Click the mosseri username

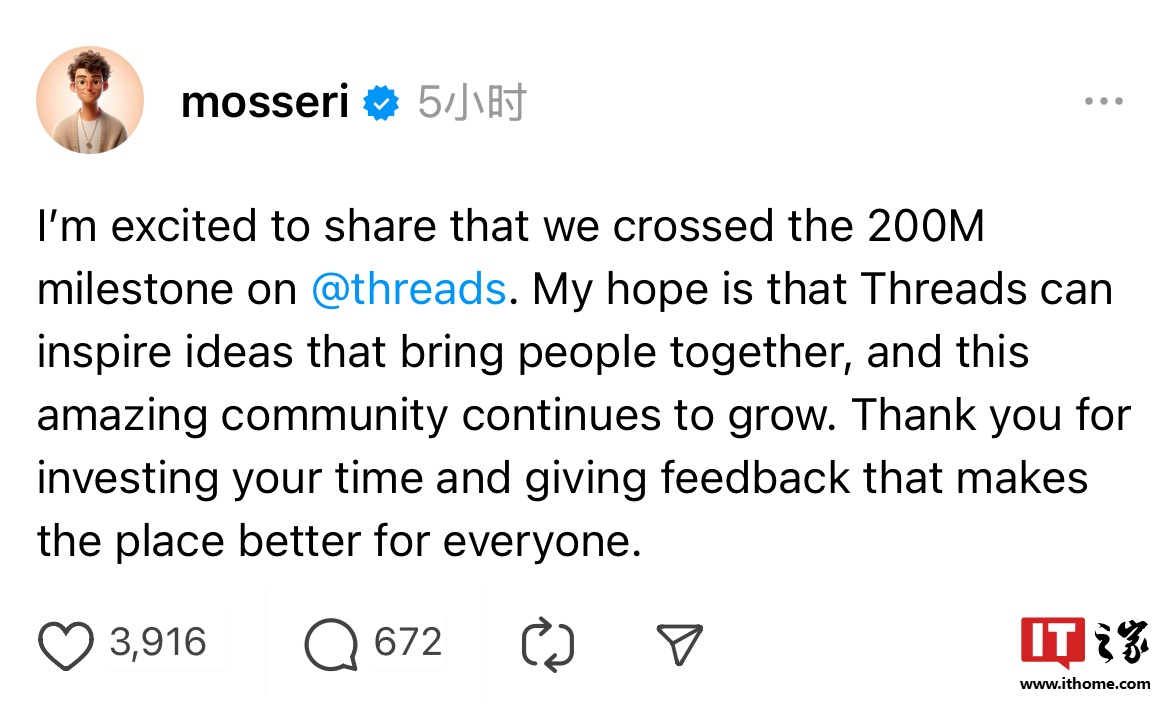click(265, 102)
